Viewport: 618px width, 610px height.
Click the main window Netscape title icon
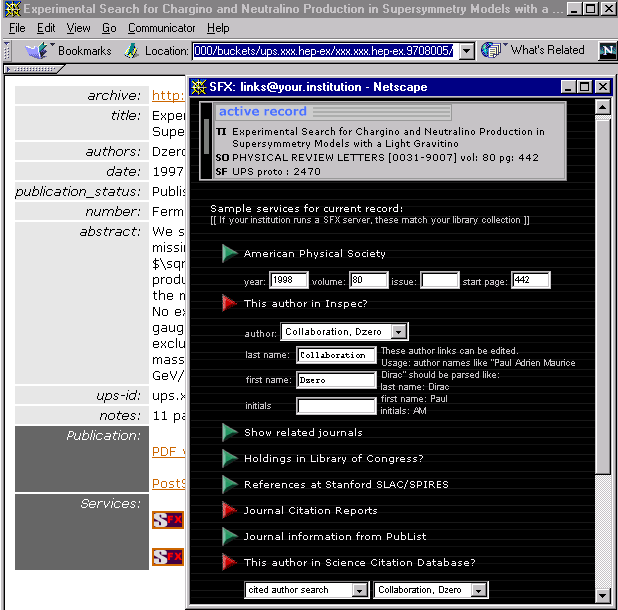coord(13,9)
